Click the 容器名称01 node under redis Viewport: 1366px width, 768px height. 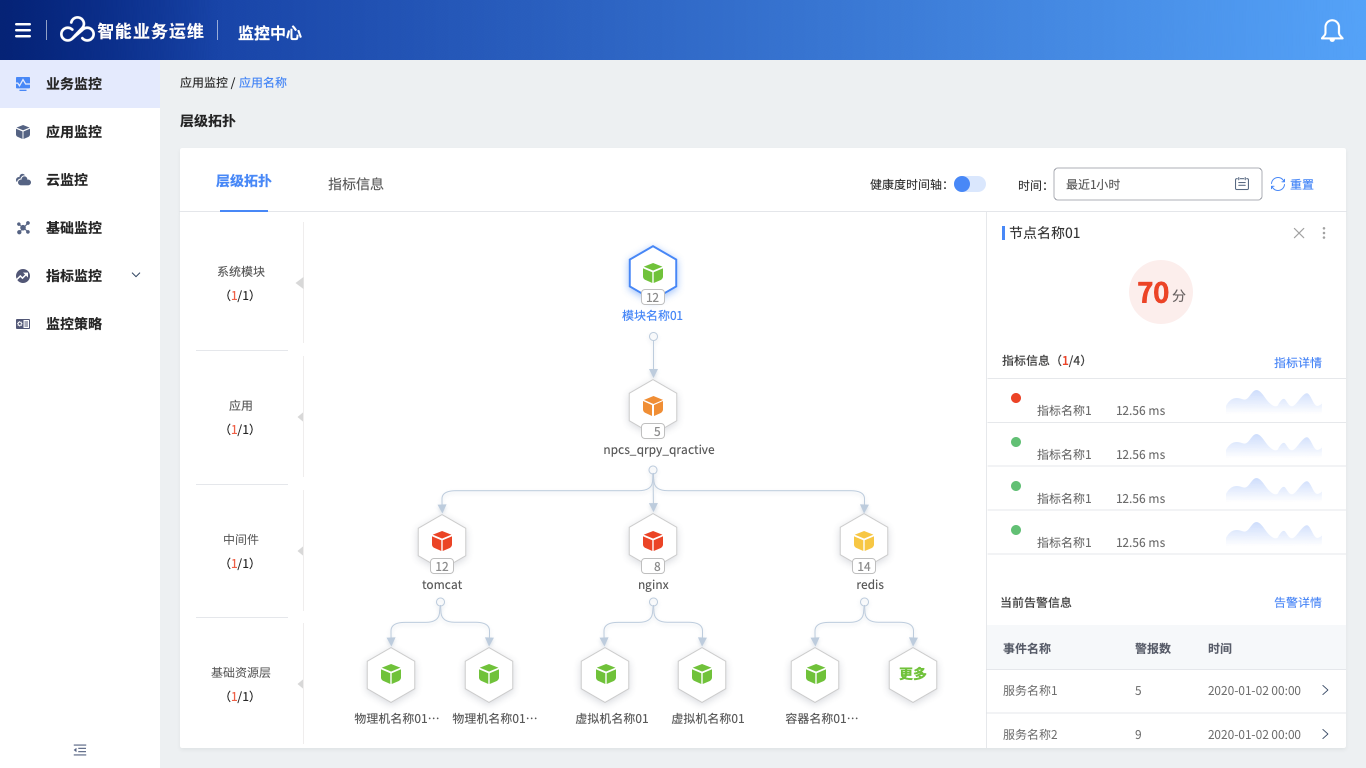pyautogui.click(x=816, y=675)
